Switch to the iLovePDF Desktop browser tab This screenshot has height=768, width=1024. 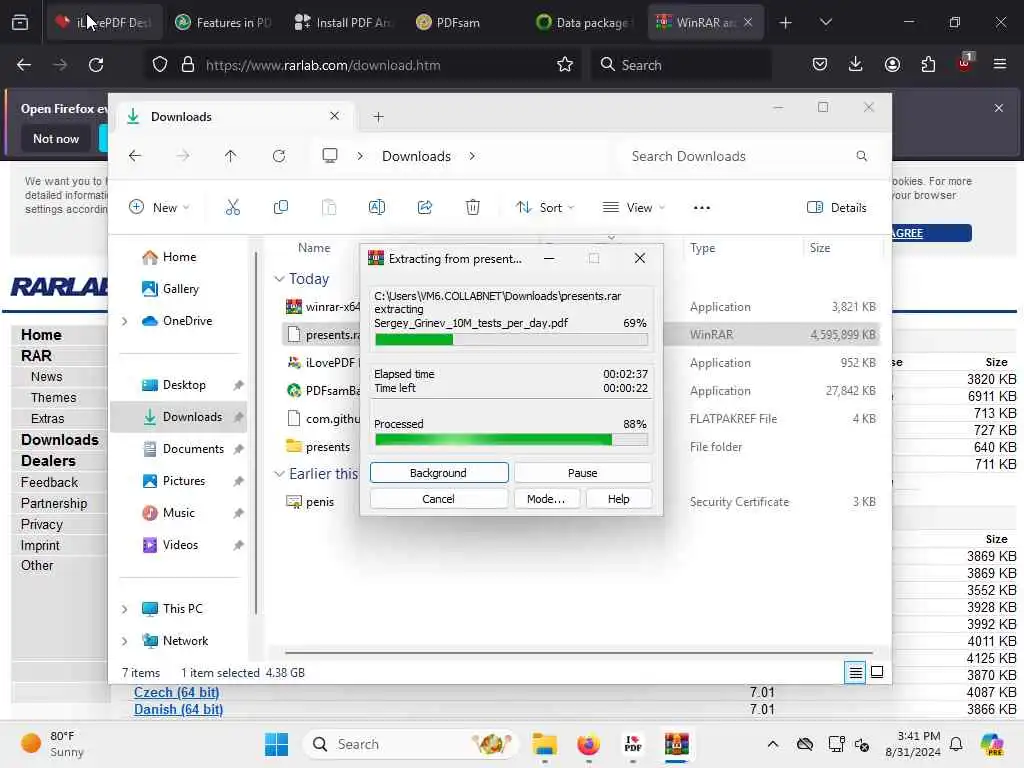(104, 23)
